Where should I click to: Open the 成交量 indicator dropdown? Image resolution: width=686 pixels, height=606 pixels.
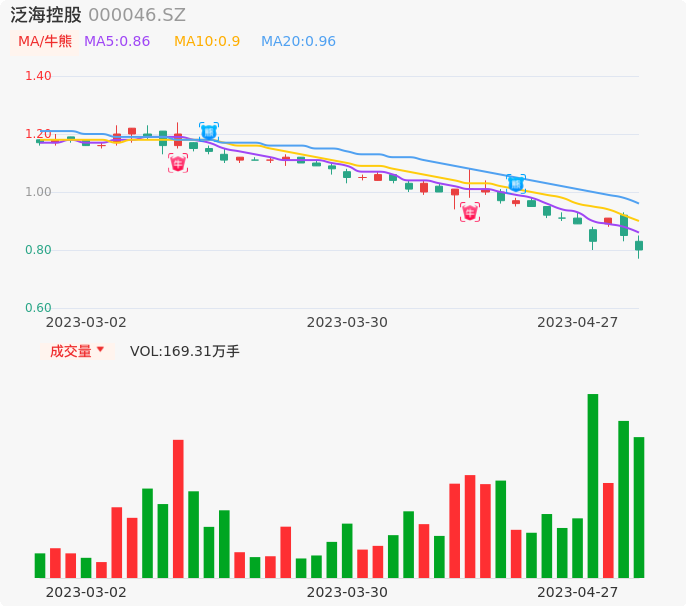point(77,351)
